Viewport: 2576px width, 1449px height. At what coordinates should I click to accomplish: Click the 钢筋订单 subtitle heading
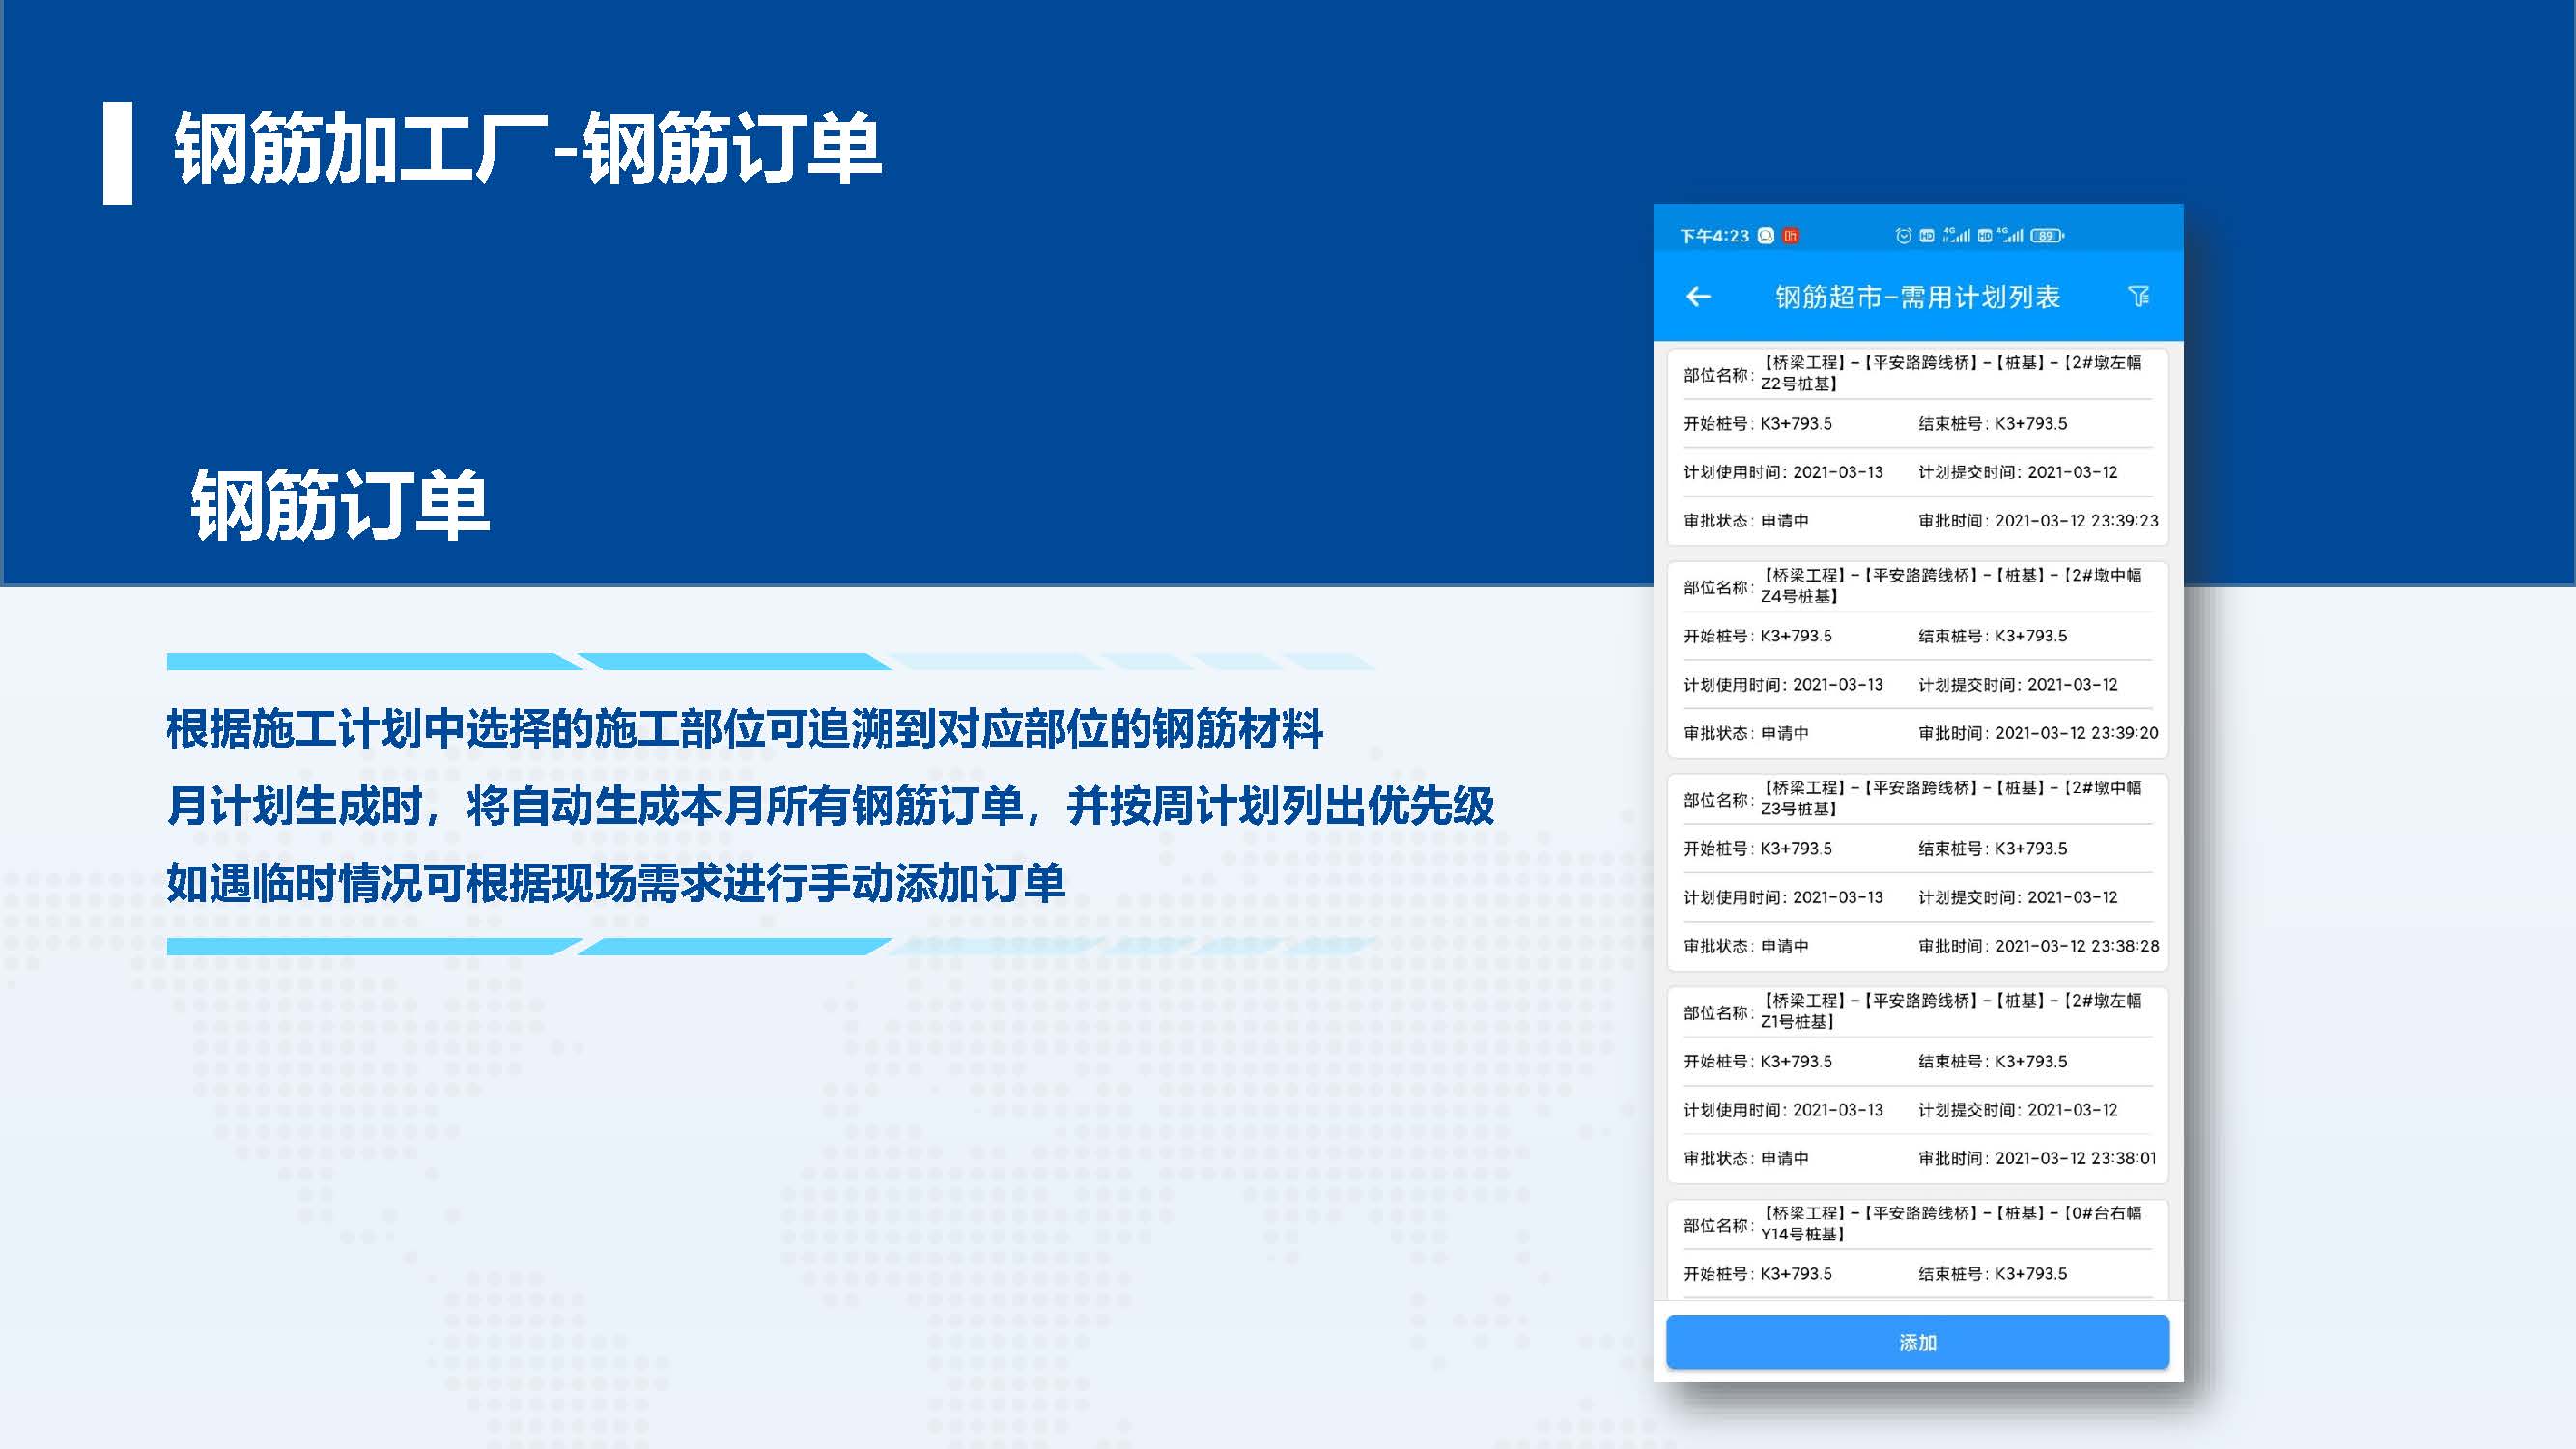tap(340, 506)
